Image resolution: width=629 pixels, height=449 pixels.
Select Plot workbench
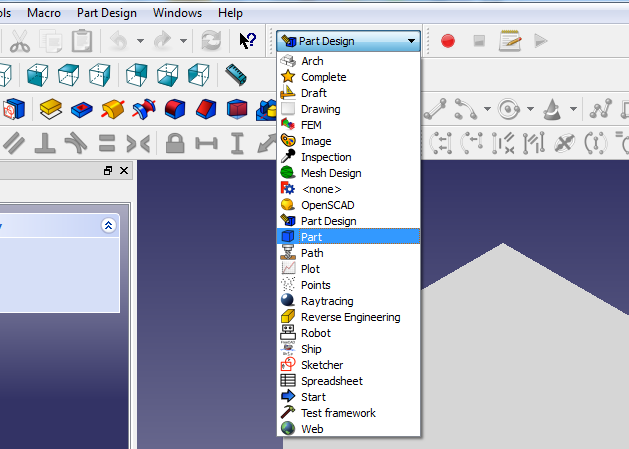click(348, 269)
